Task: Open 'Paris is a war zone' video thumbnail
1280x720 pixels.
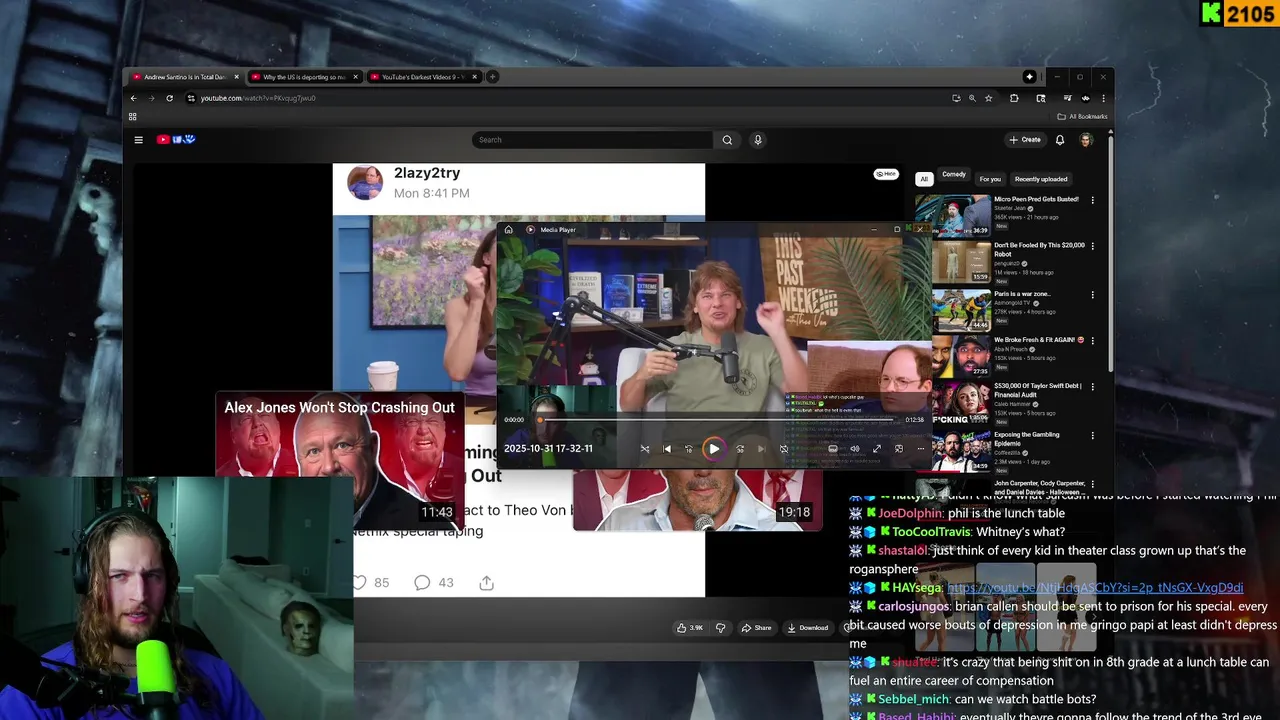Action: [961, 311]
